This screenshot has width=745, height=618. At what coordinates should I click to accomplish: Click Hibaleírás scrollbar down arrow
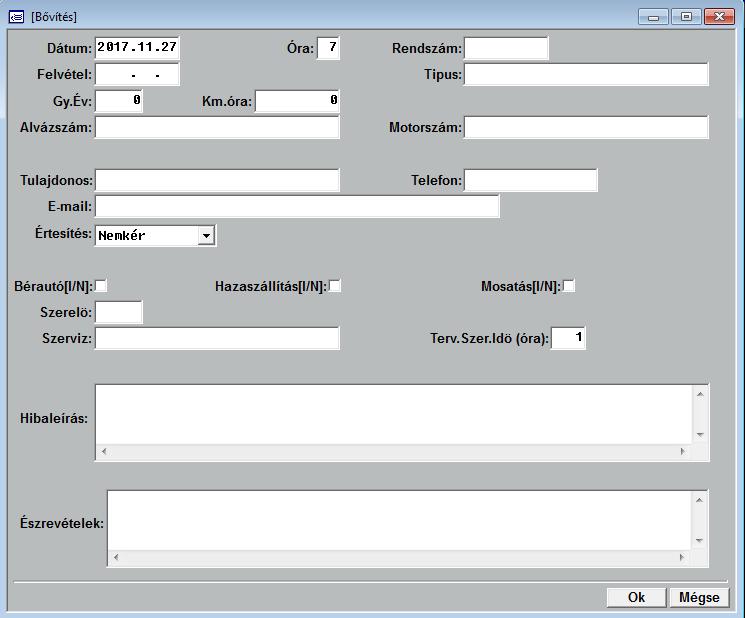pyautogui.click(x=700, y=435)
